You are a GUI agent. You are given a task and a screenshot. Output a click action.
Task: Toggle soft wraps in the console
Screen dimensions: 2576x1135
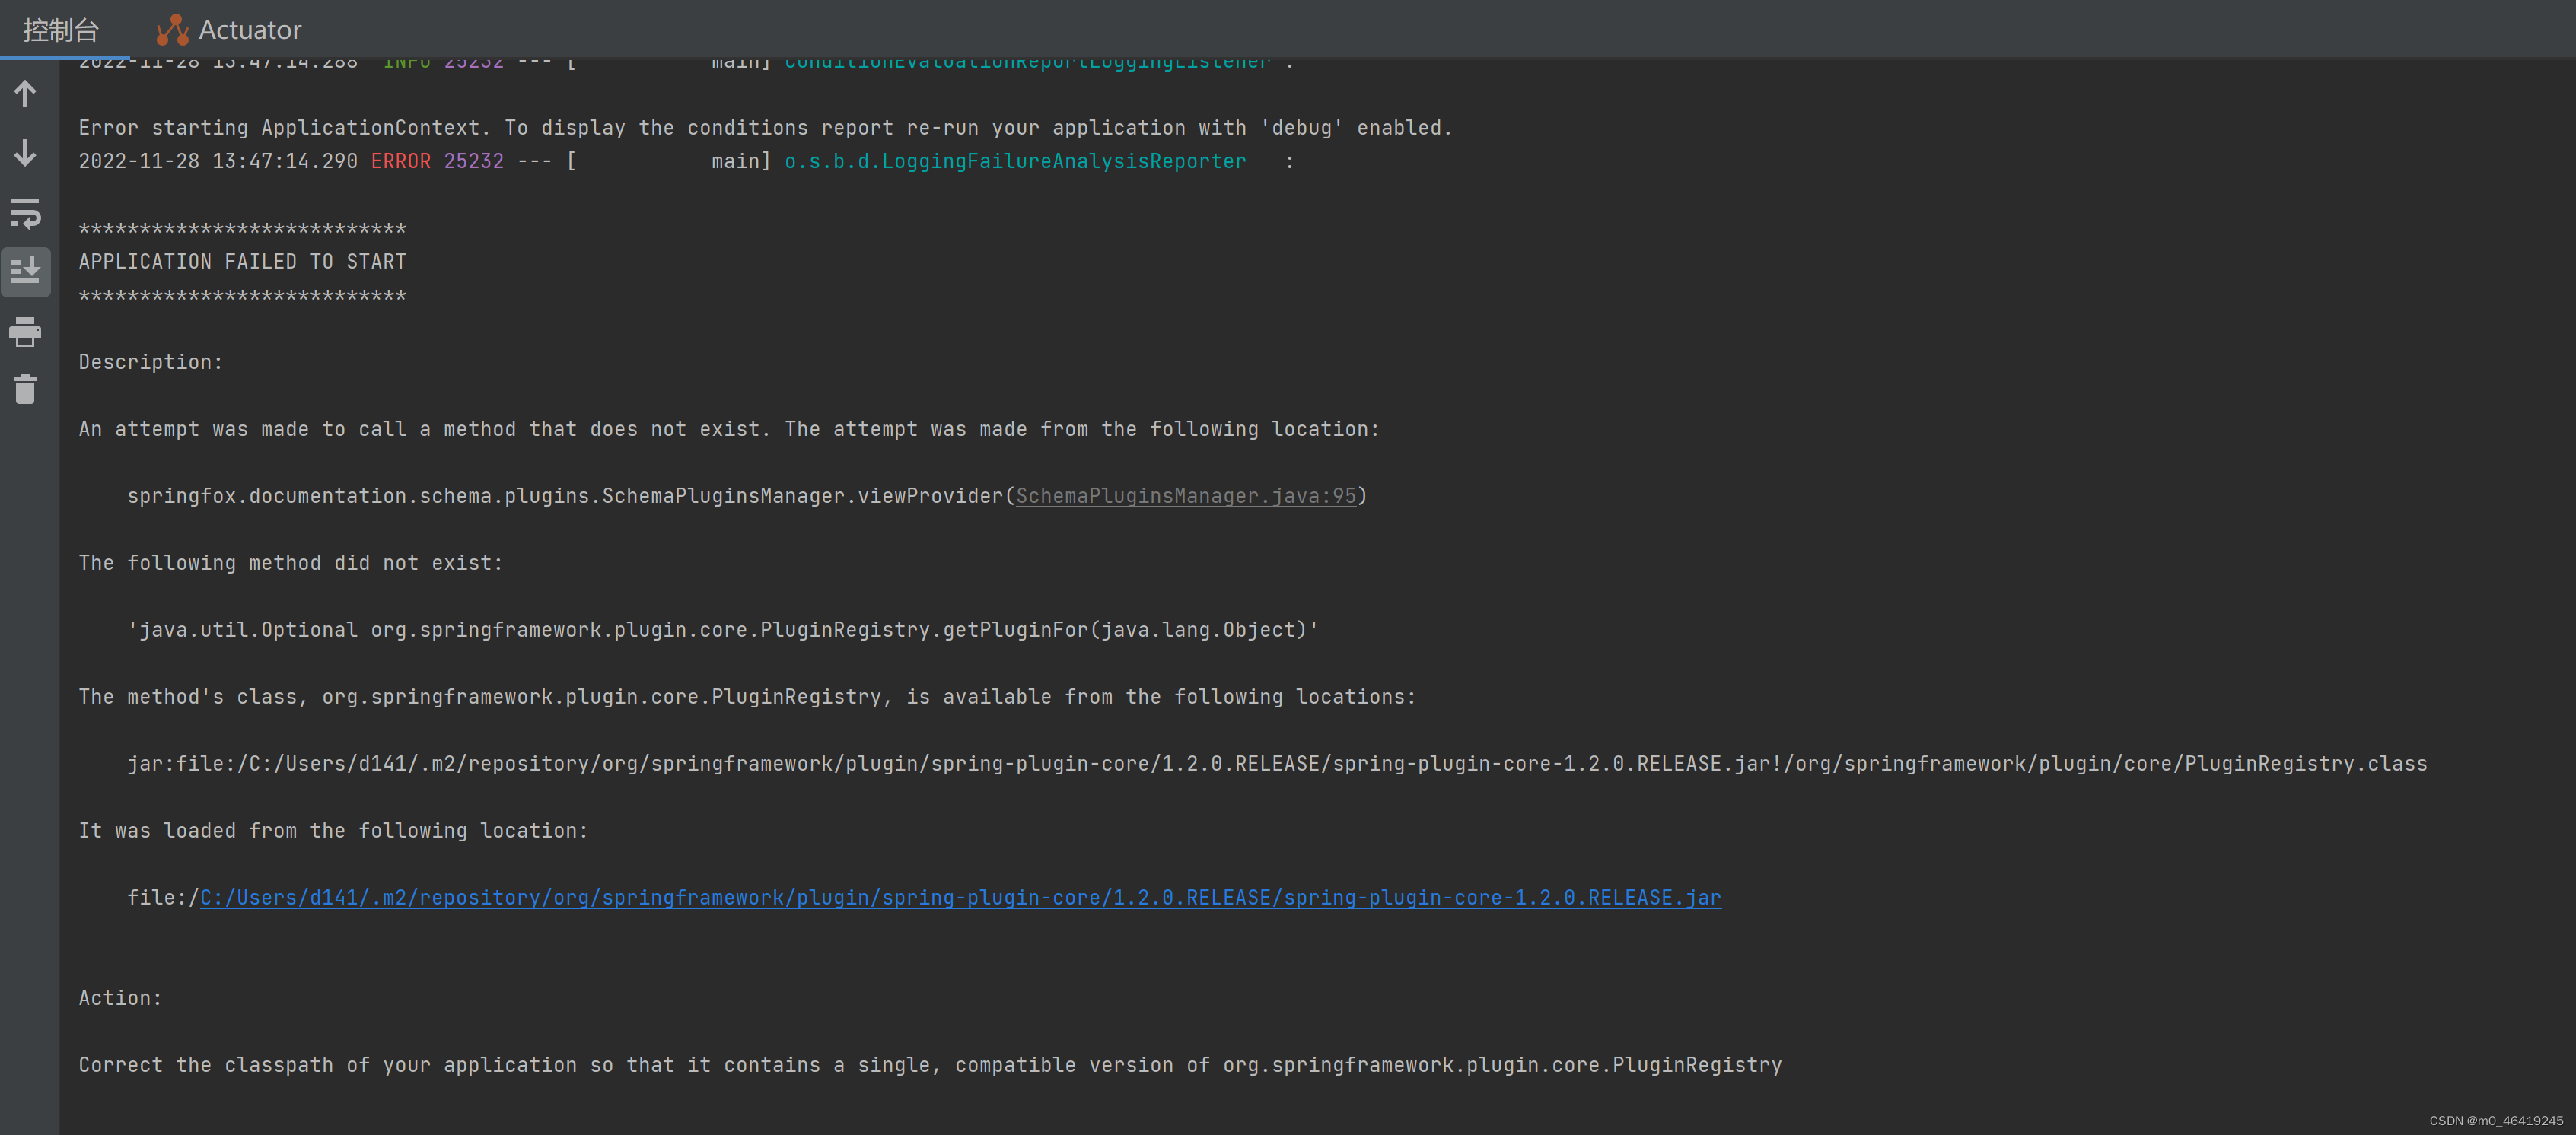pos(26,213)
